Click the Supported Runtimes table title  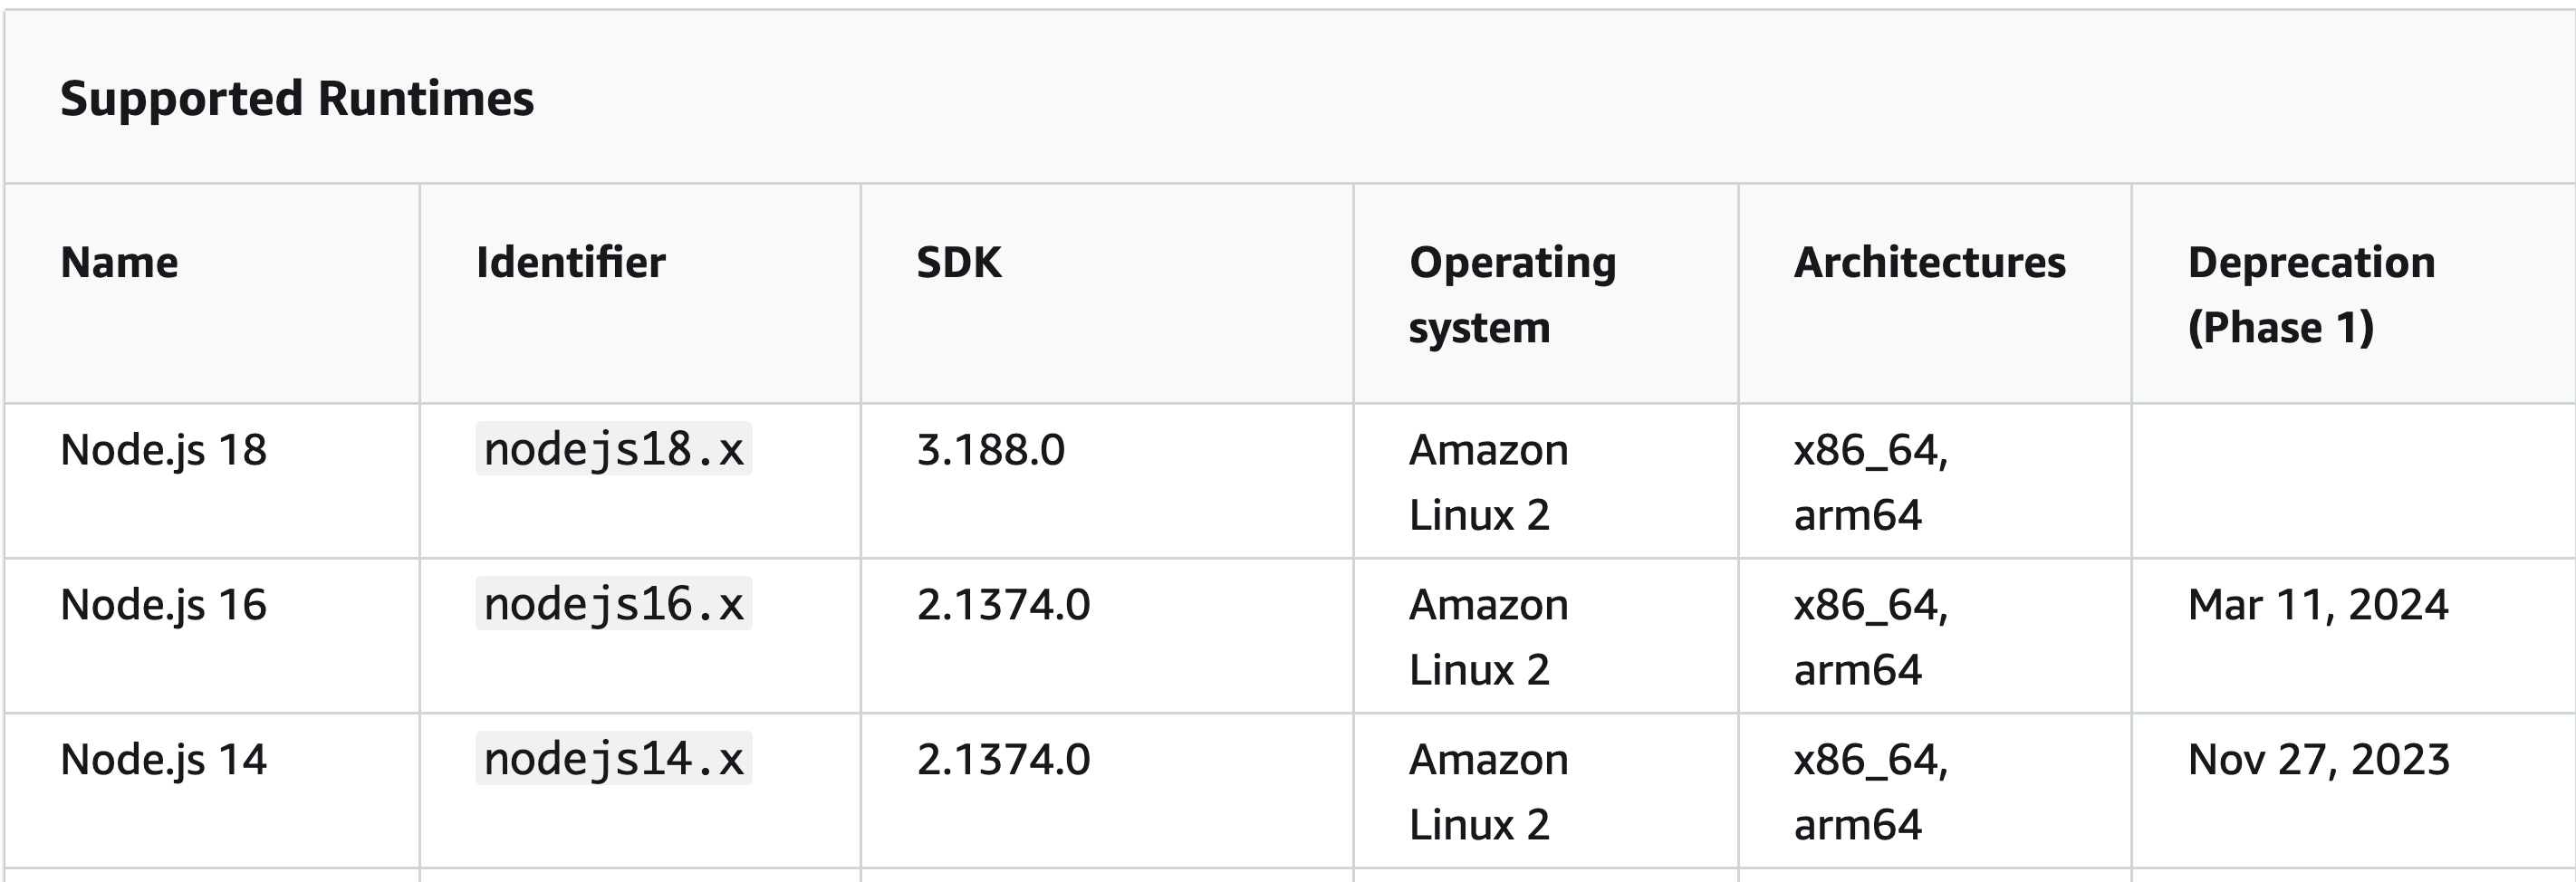point(297,99)
